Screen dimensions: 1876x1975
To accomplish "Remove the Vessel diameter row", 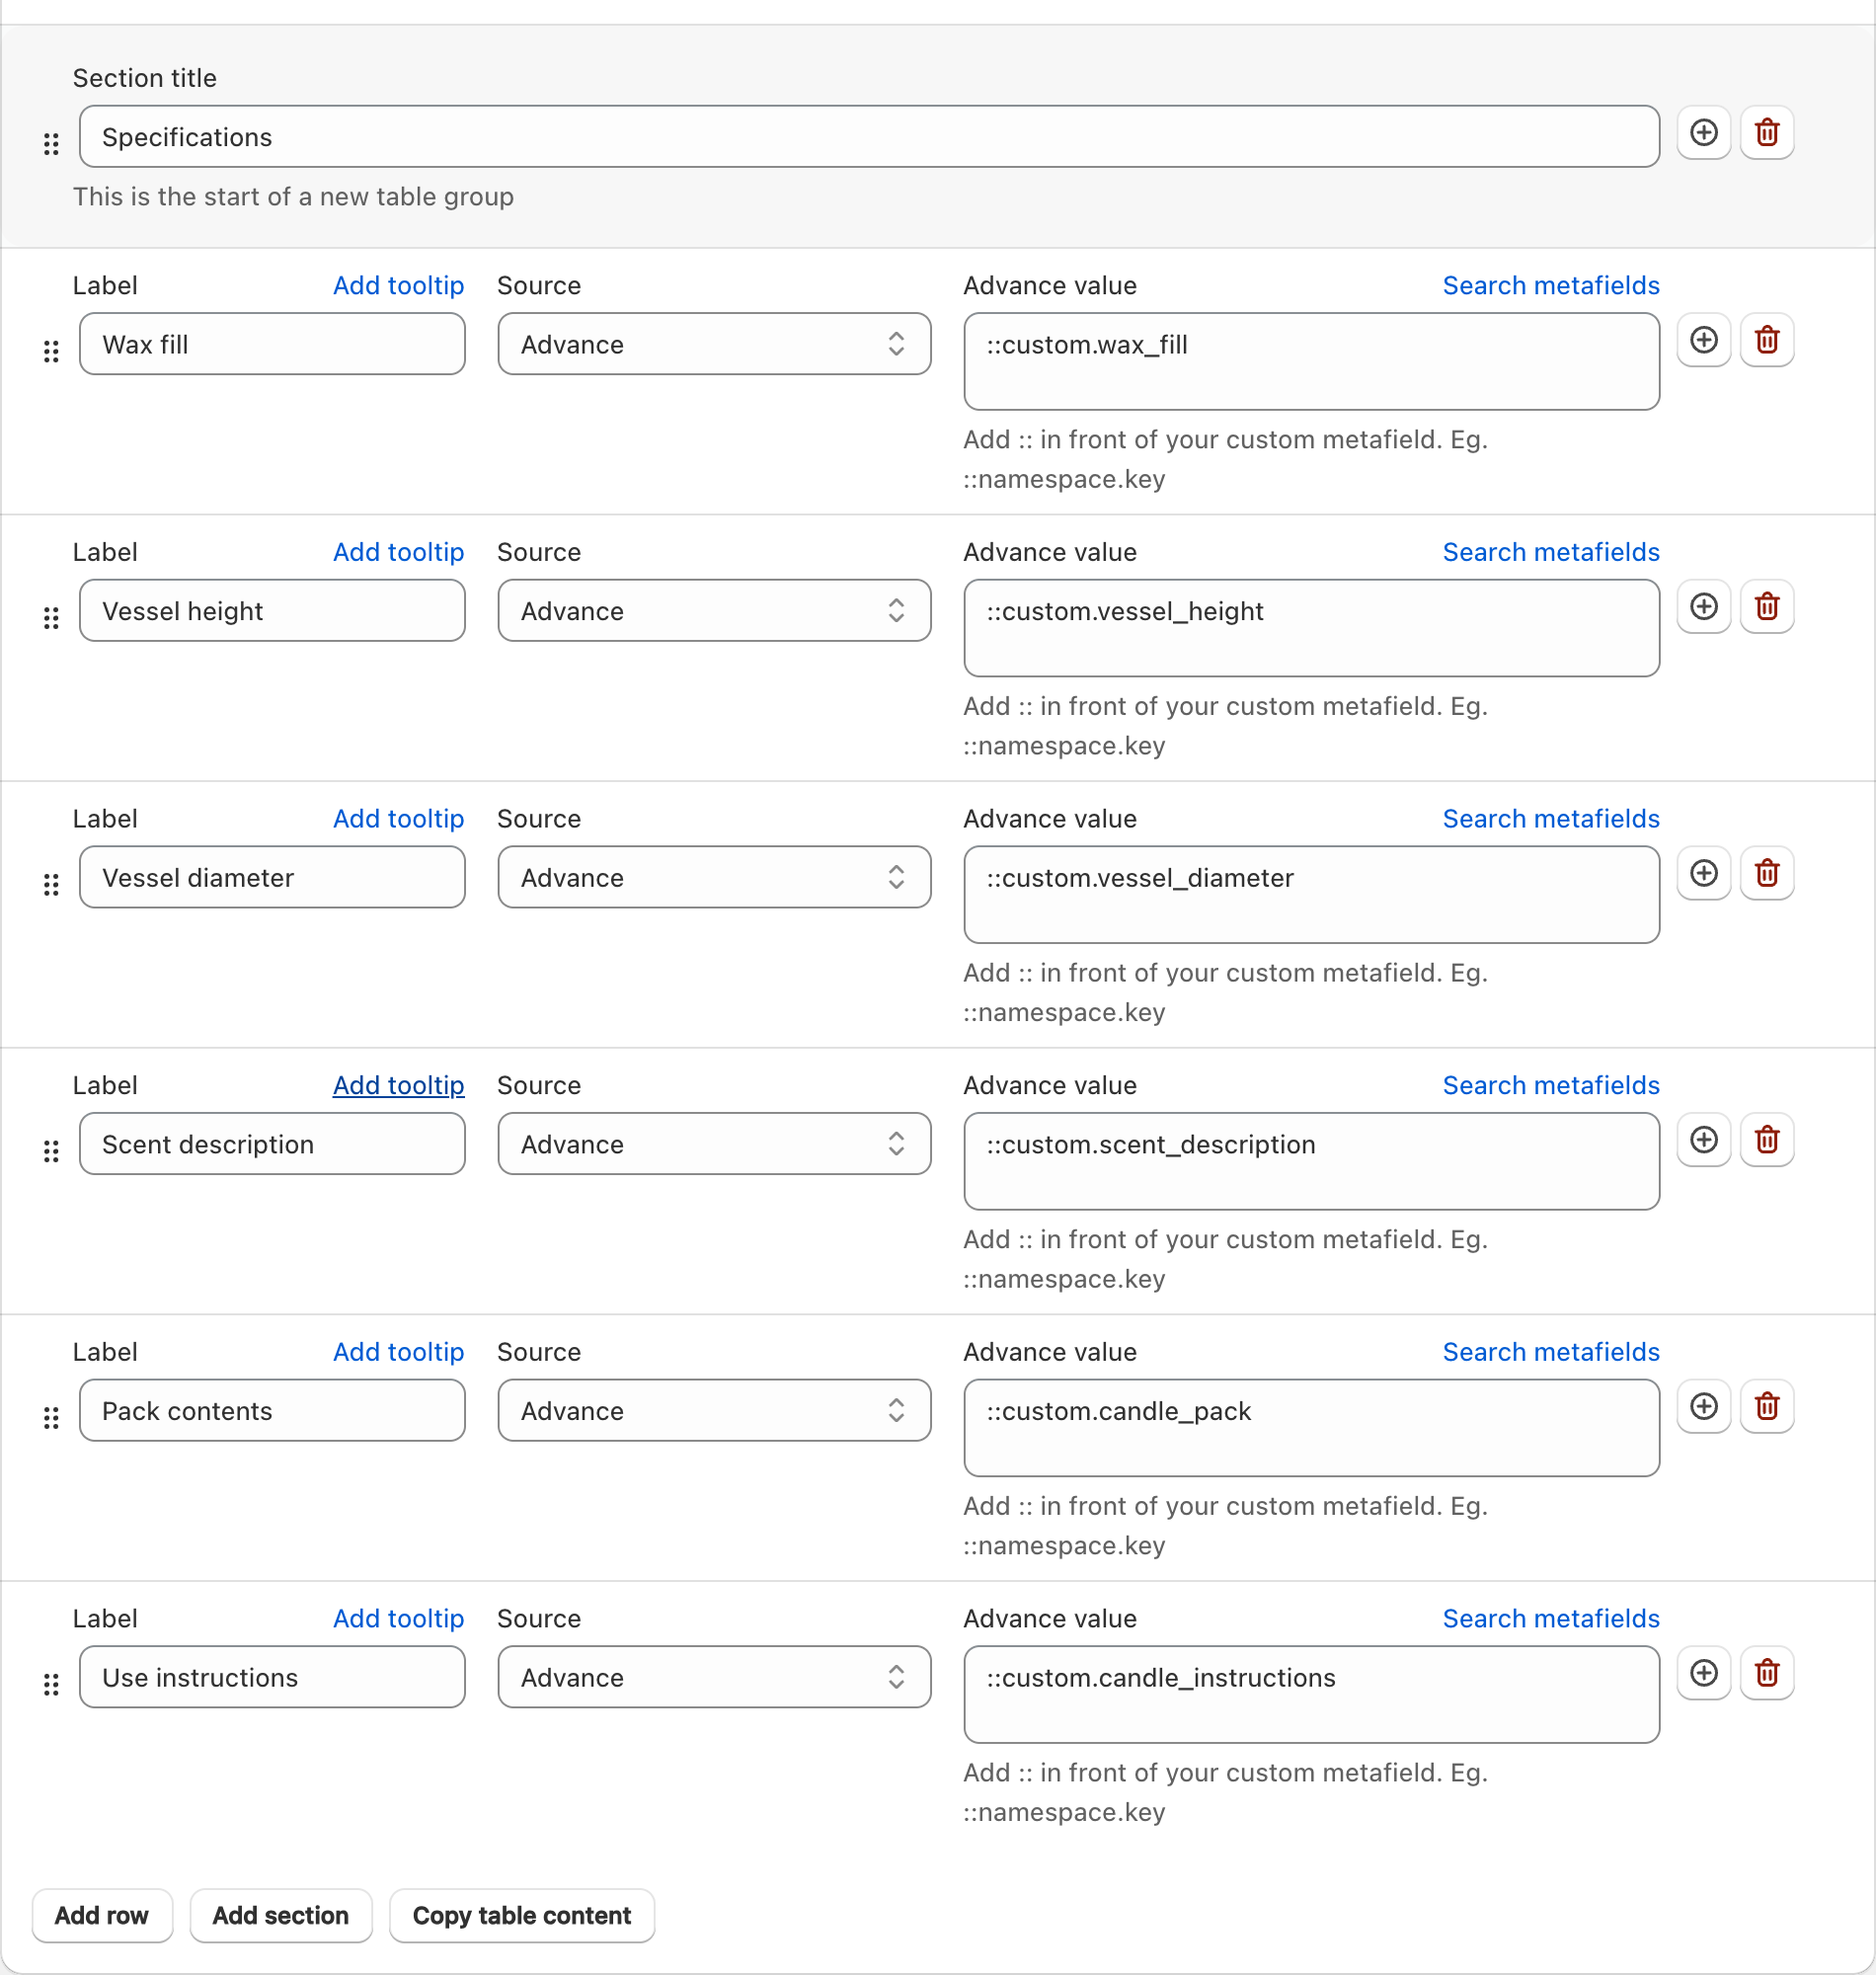I will click(x=1767, y=874).
